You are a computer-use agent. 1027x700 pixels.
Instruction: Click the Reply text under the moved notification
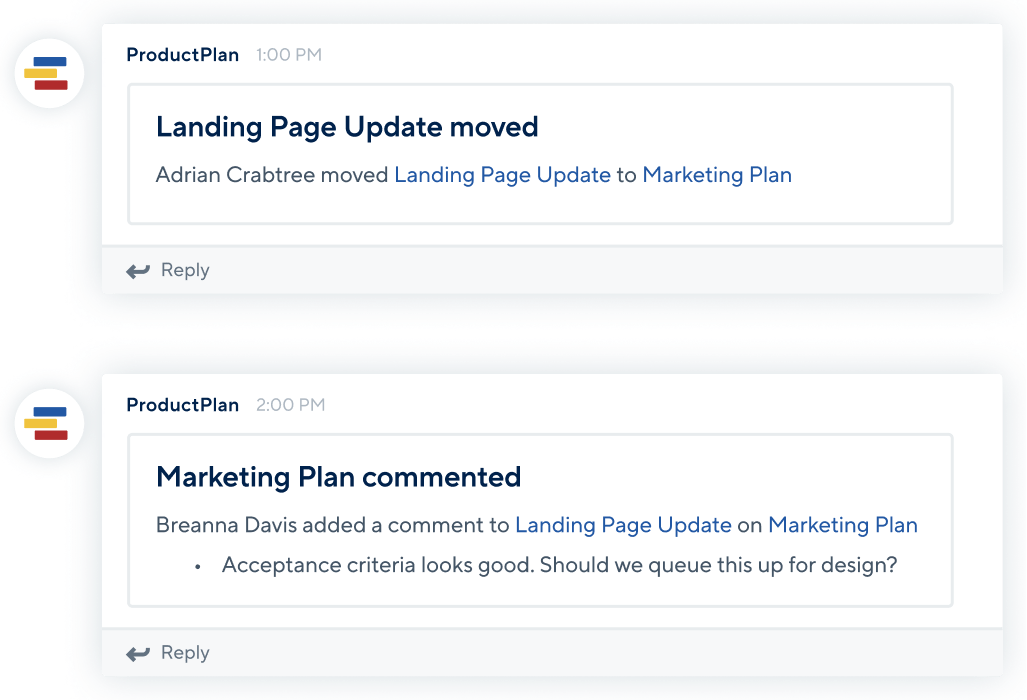click(x=185, y=270)
